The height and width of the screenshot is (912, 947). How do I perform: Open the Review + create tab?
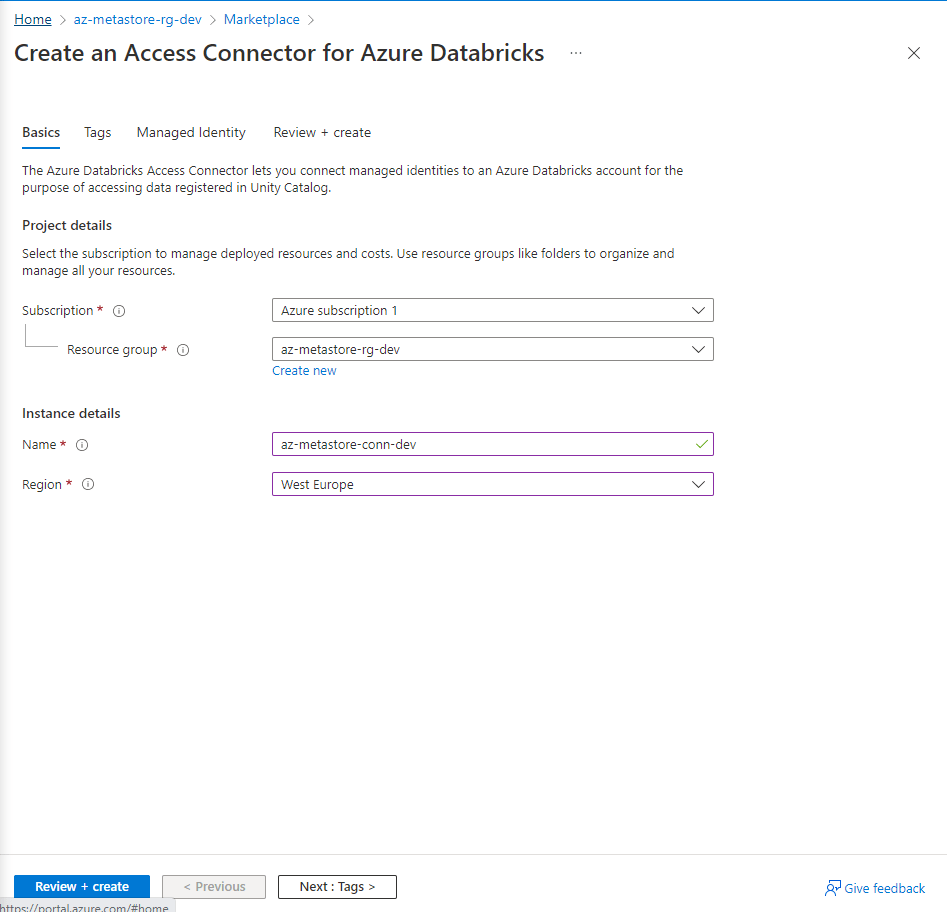click(322, 132)
